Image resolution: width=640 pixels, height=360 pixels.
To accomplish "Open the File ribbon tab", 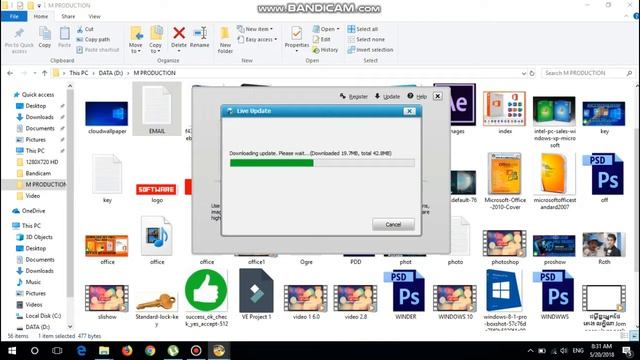I will (14, 16).
